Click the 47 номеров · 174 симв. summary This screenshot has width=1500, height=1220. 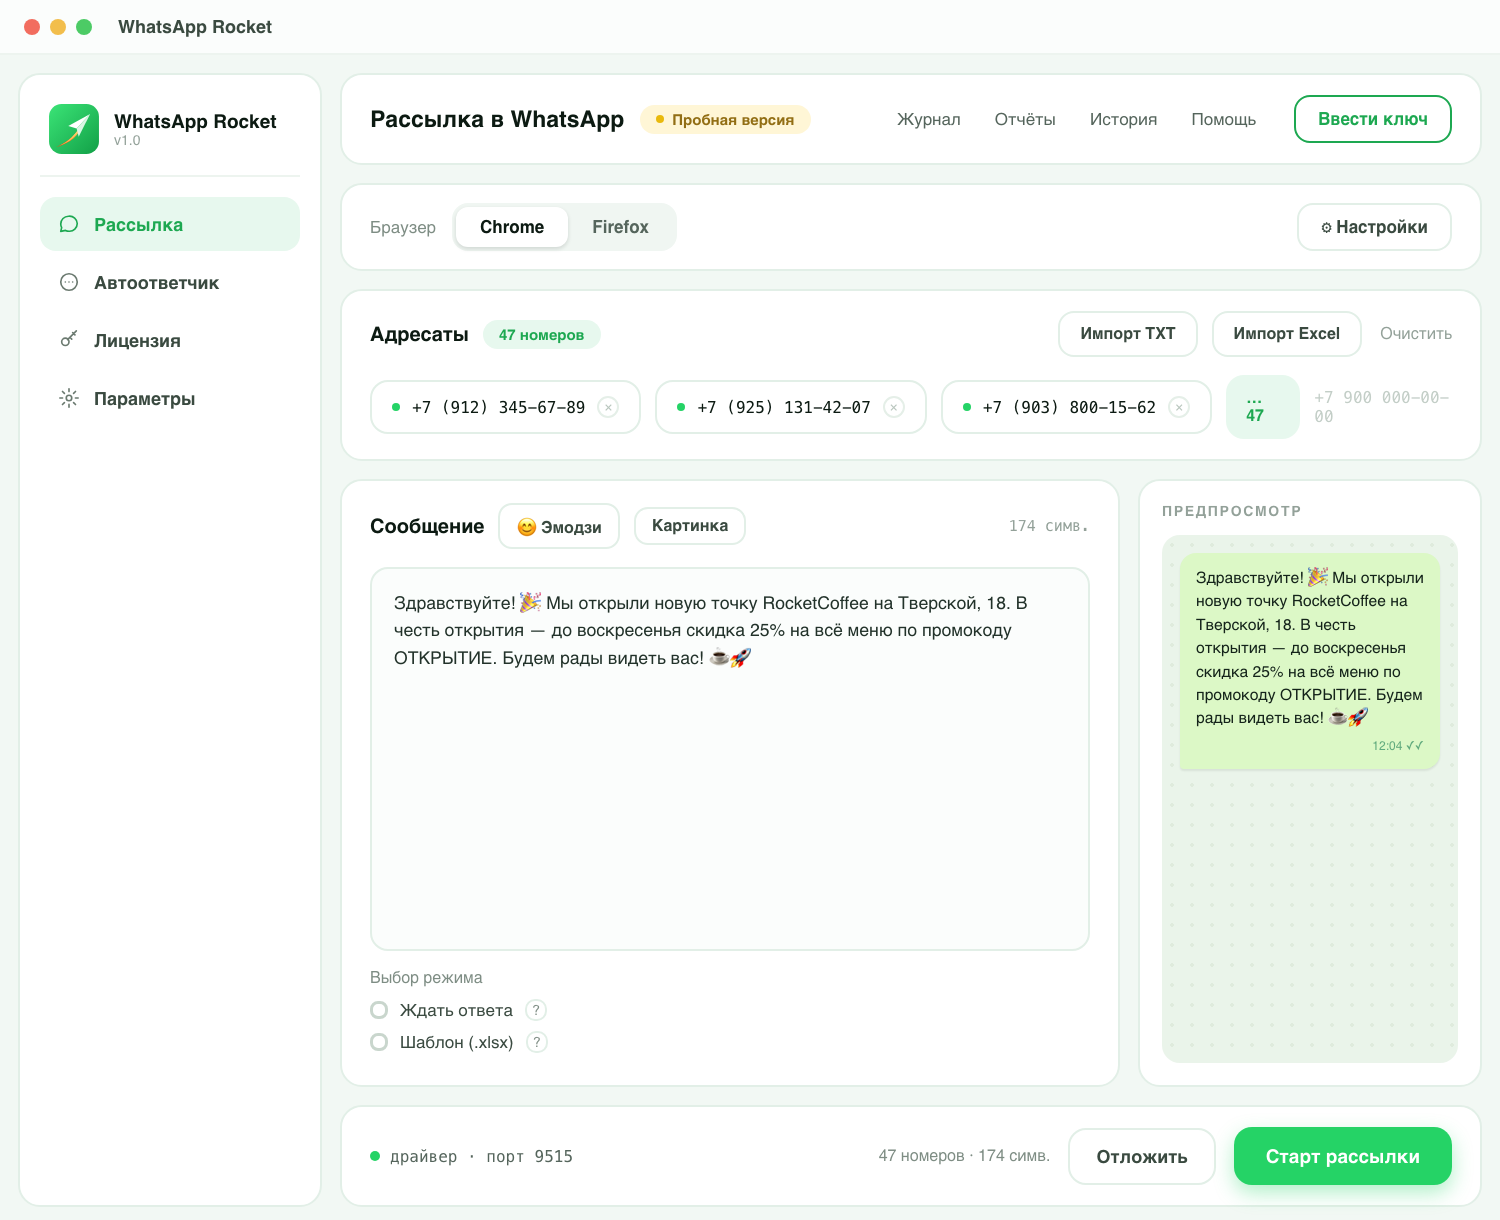pyautogui.click(x=964, y=1156)
